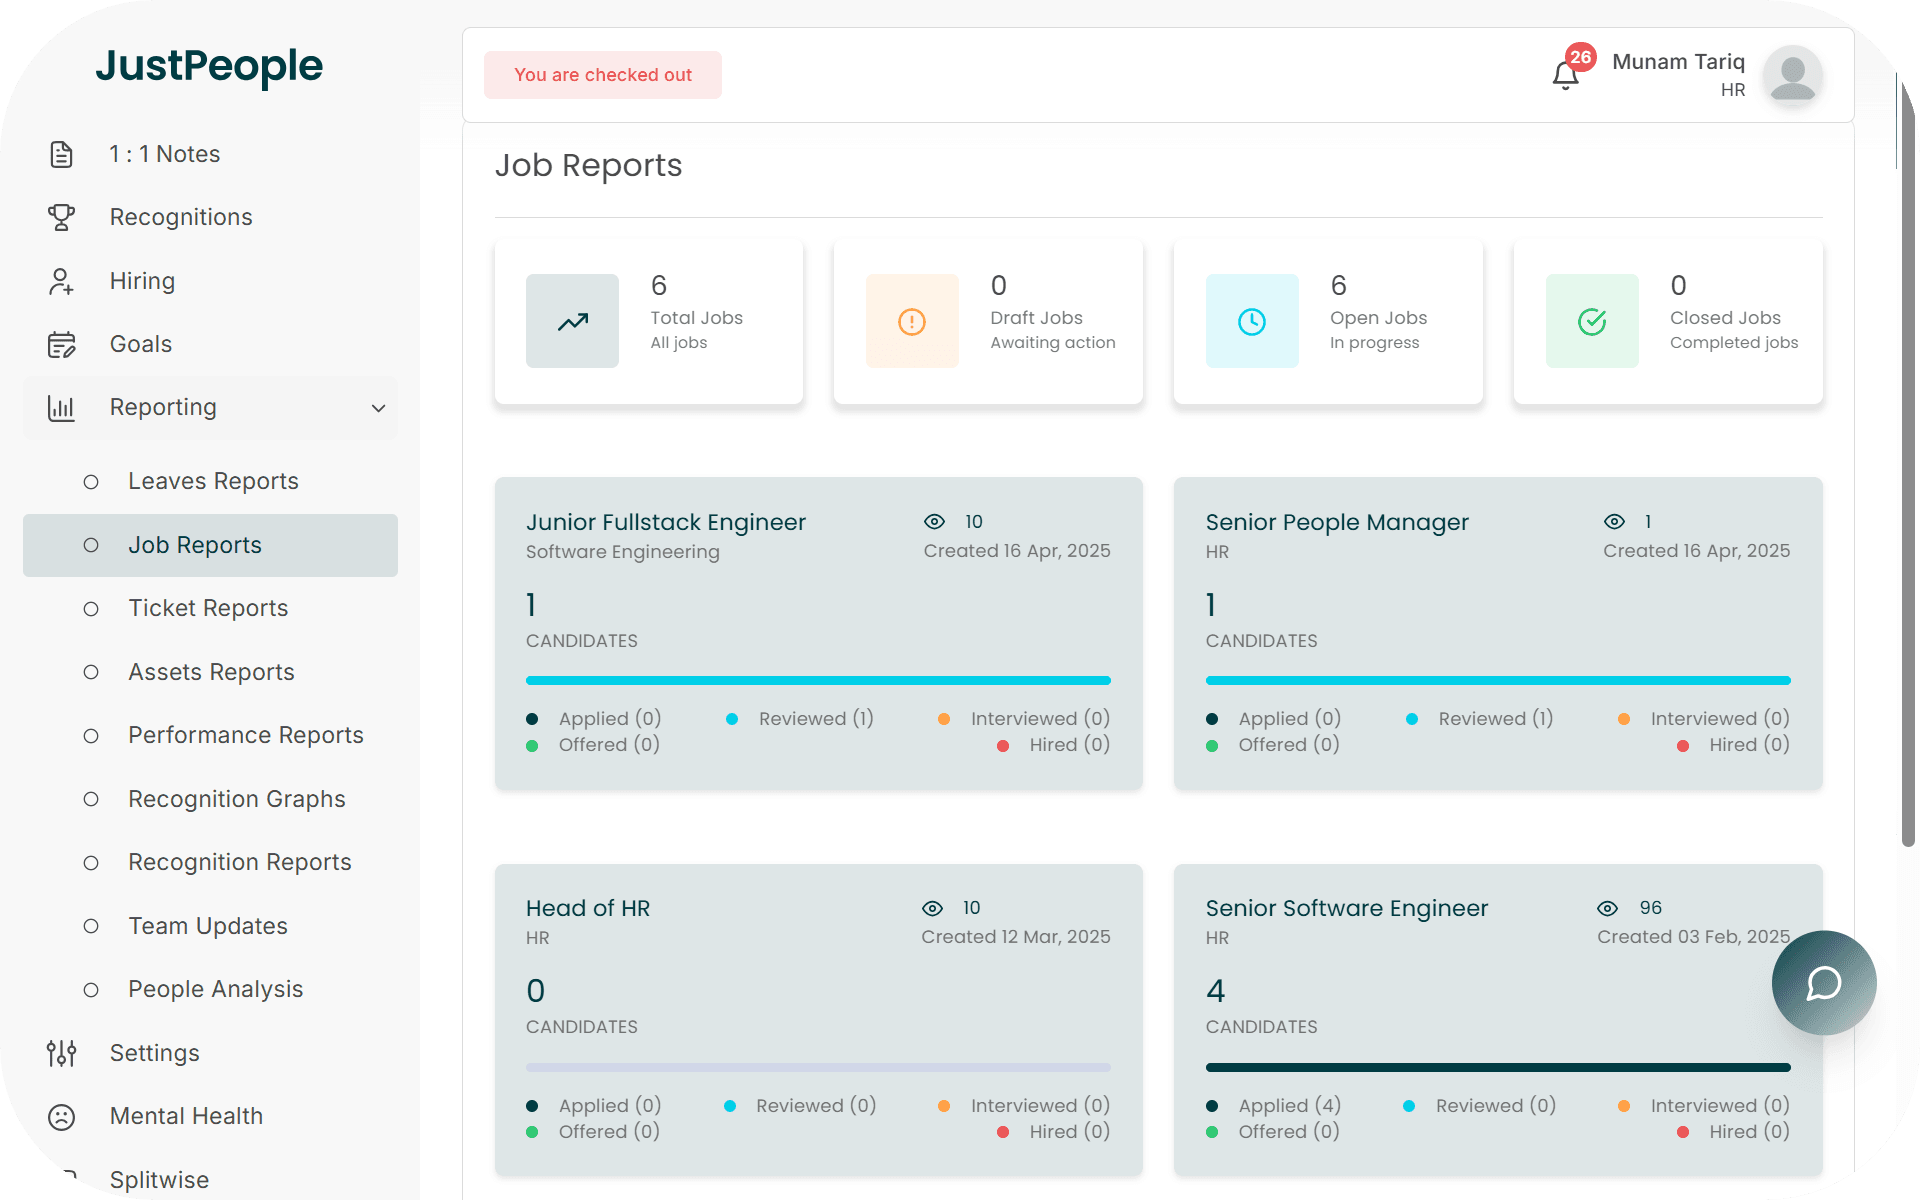This screenshot has height=1200, width=1920.
Task: Select the Leaves Reports radio circle
Action: tap(91, 482)
